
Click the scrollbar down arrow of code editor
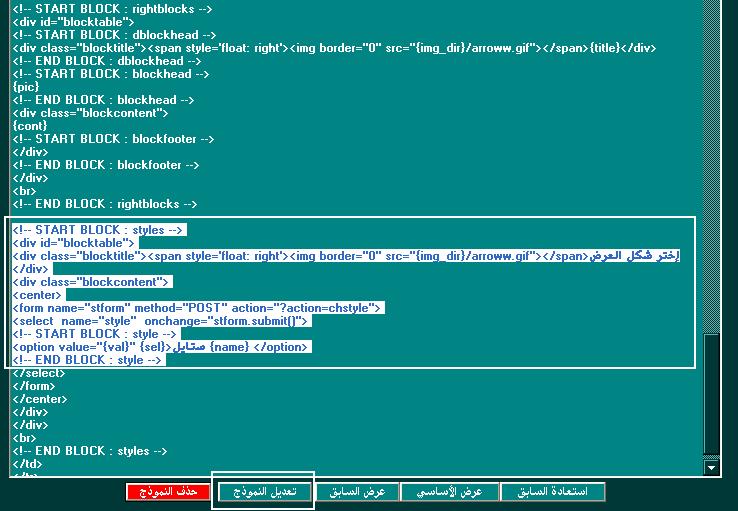[711, 467]
